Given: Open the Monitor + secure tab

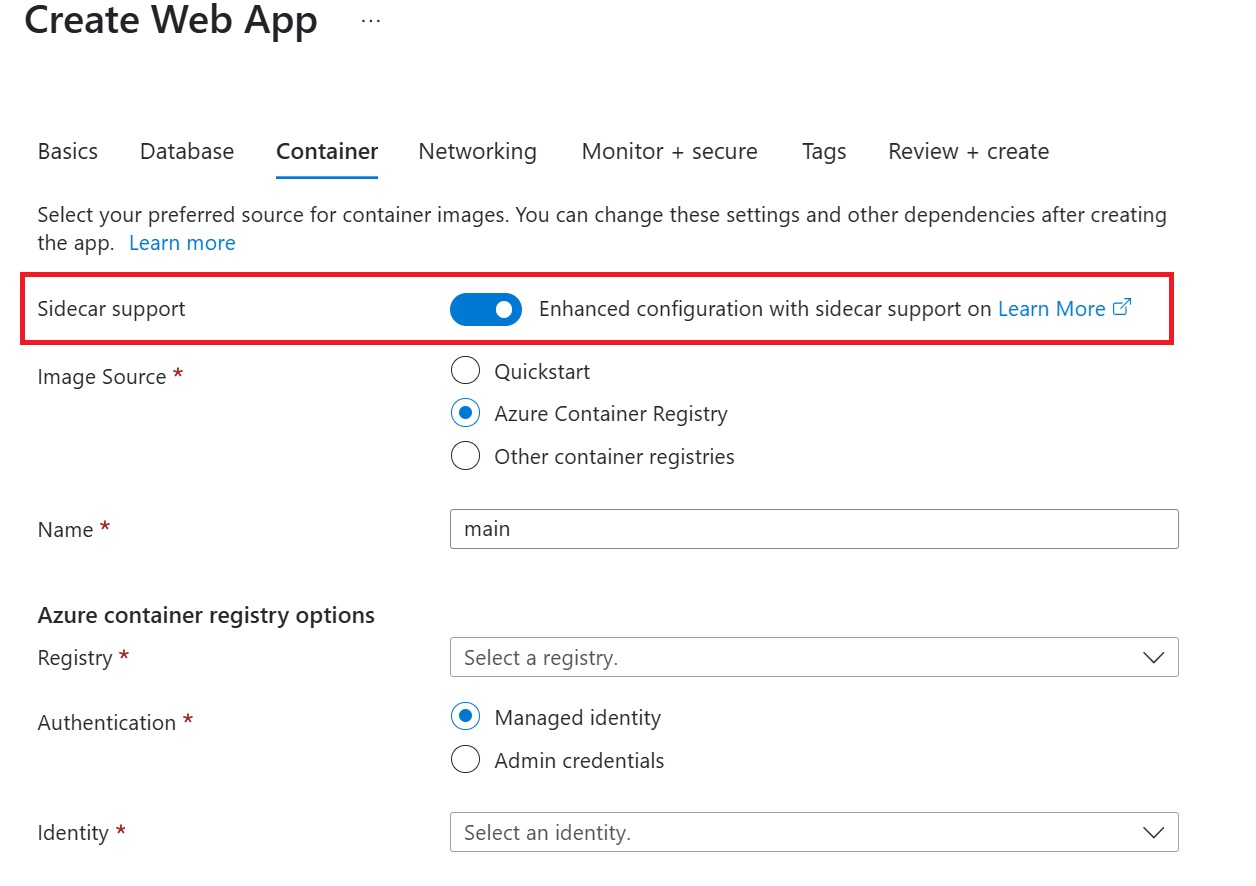Looking at the screenshot, I should point(668,151).
